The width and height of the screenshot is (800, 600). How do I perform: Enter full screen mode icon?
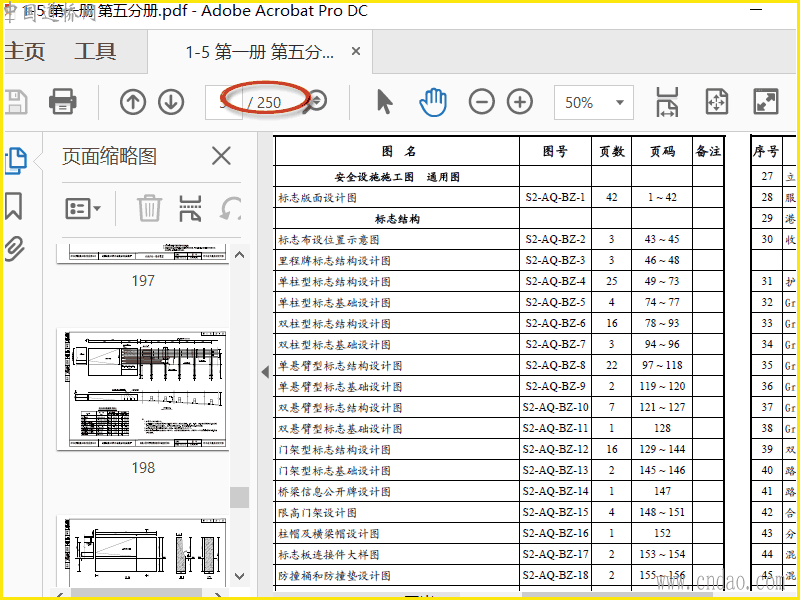[x=766, y=102]
